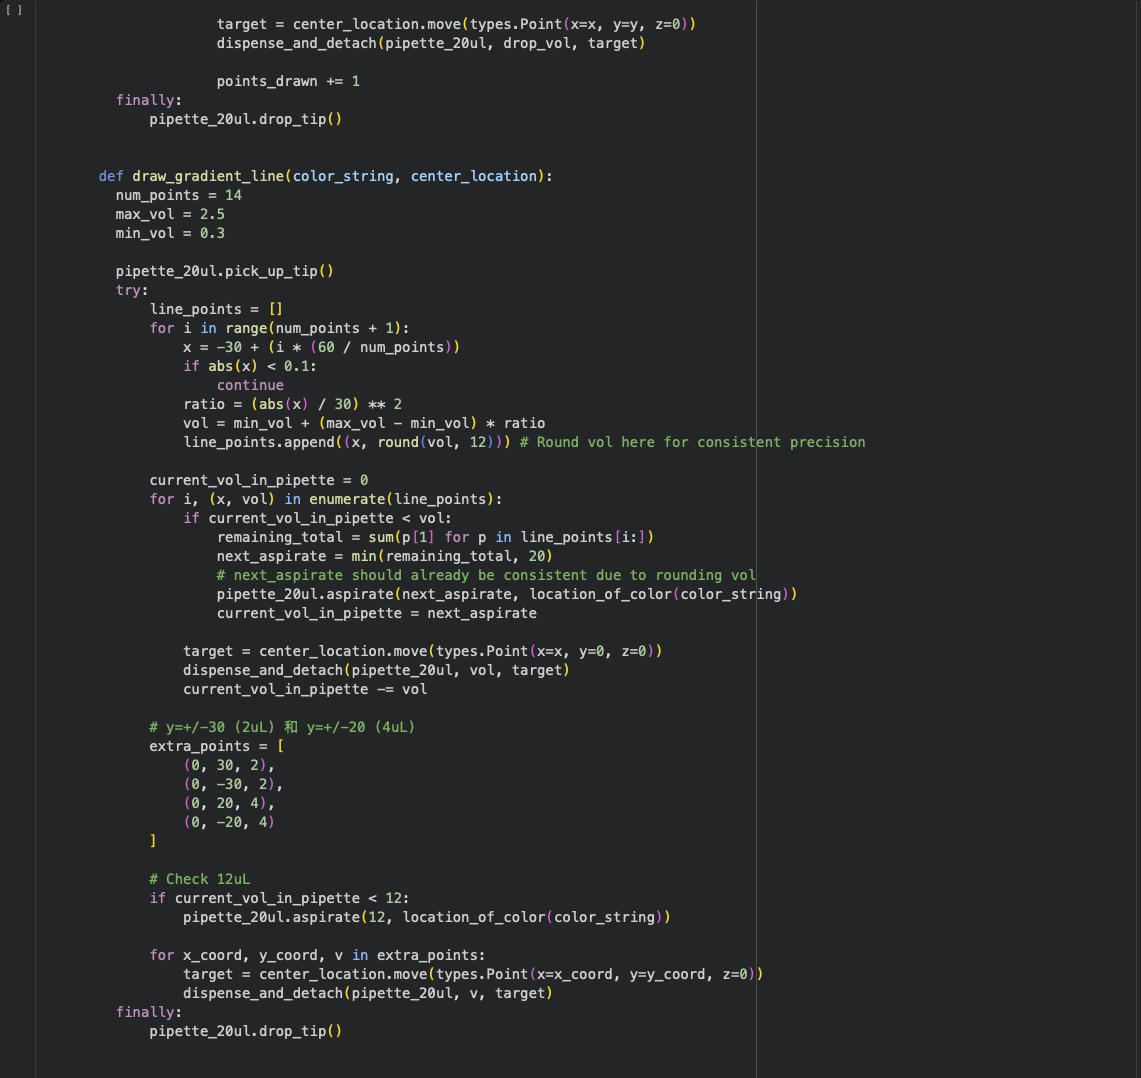Click the (0, -30, 2) tuple
Screen dimensions: 1141x1078
(x=233, y=784)
